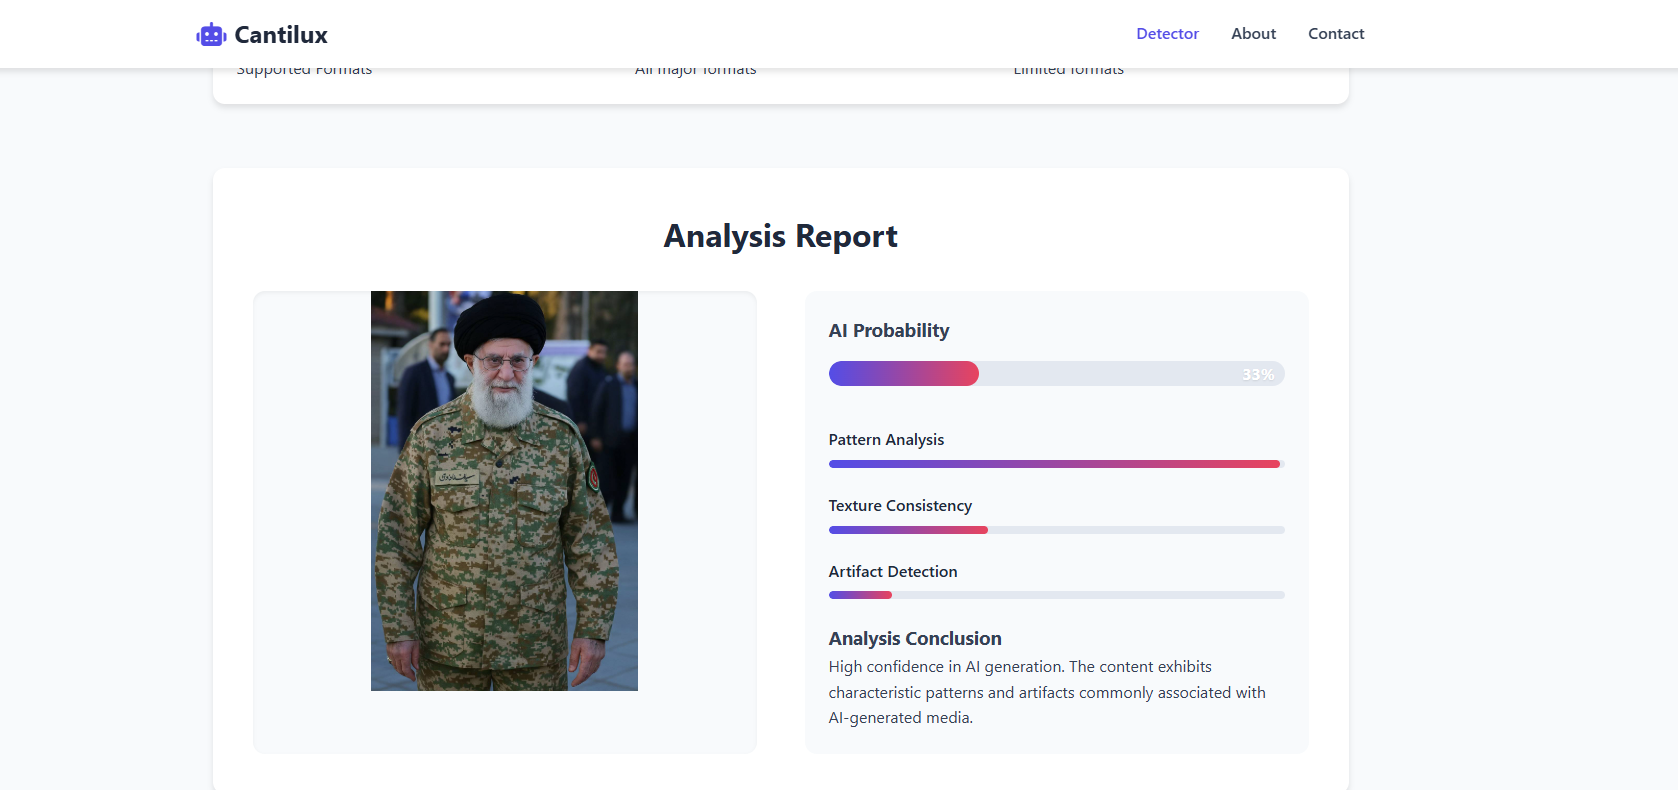Open the Contact page link
The height and width of the screenshot is (790, 1678).
[x=1335, y=34]
